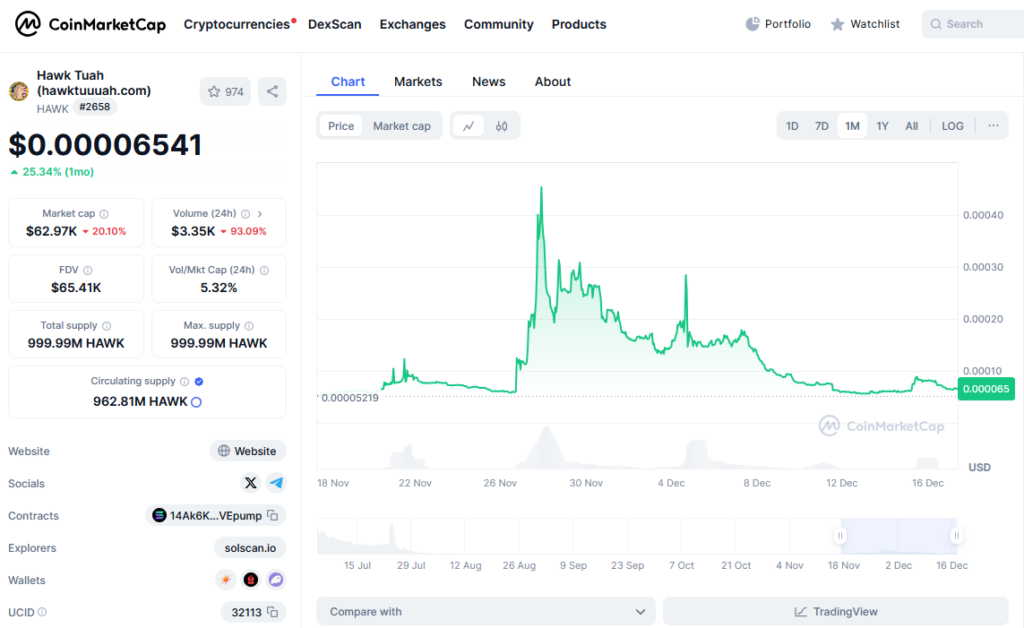This screenshot has width=1024, height=628.
Task: Click the left handle of the range slider
Action: [840, 536]
